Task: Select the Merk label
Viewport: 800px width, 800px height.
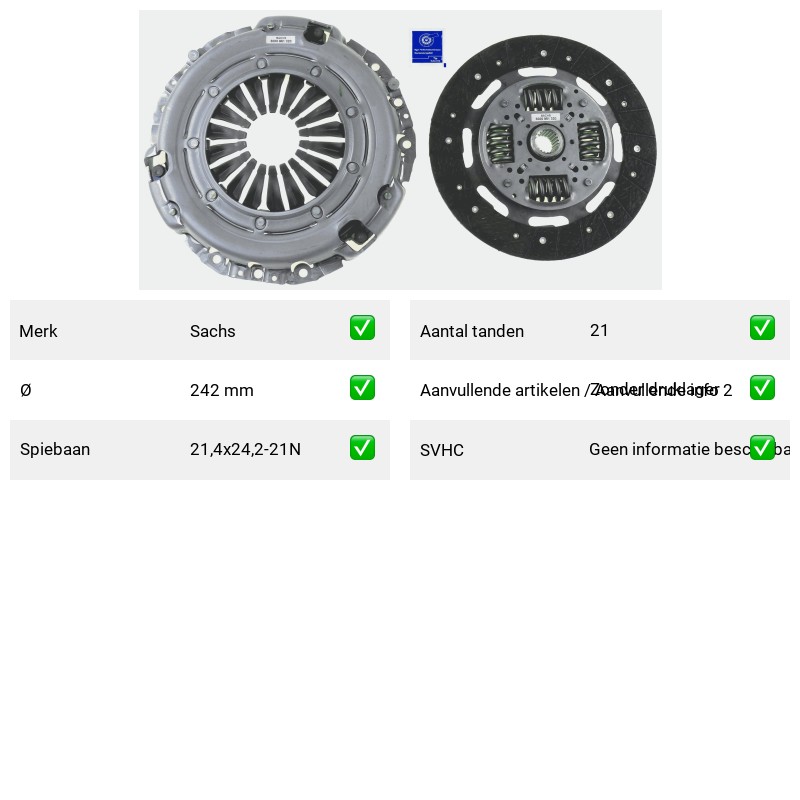Action: click(38, 331)
